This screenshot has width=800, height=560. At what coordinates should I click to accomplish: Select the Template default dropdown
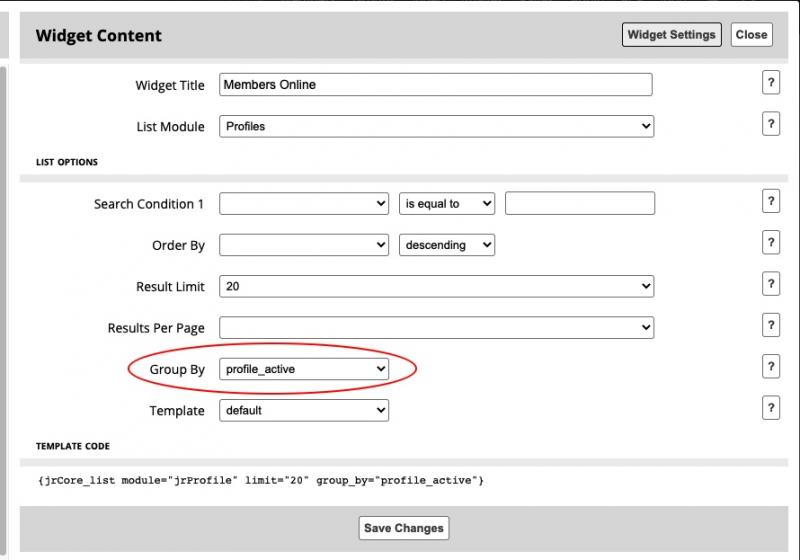pos(304,411)
